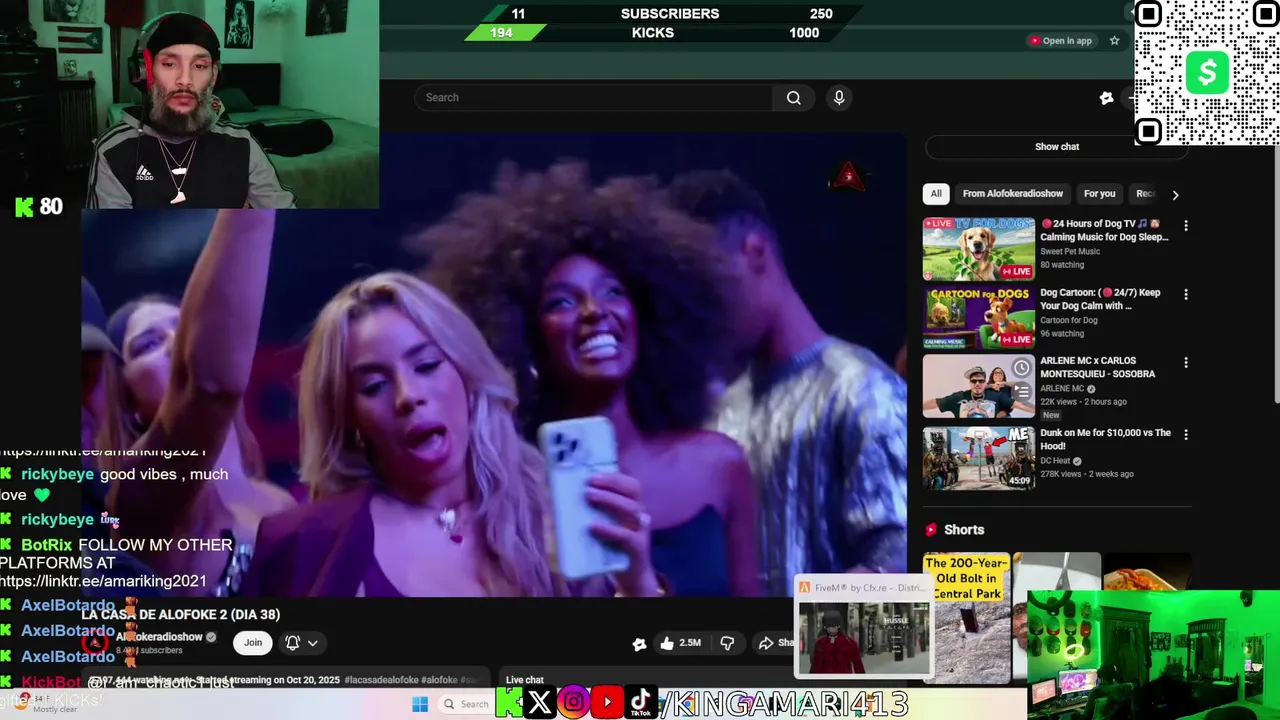This screenshot has width=1280, height=720.
Task: Click the title 'Dunk on Me for $10,000 vs The Hood!'
Action: [x=1105, y=439]
